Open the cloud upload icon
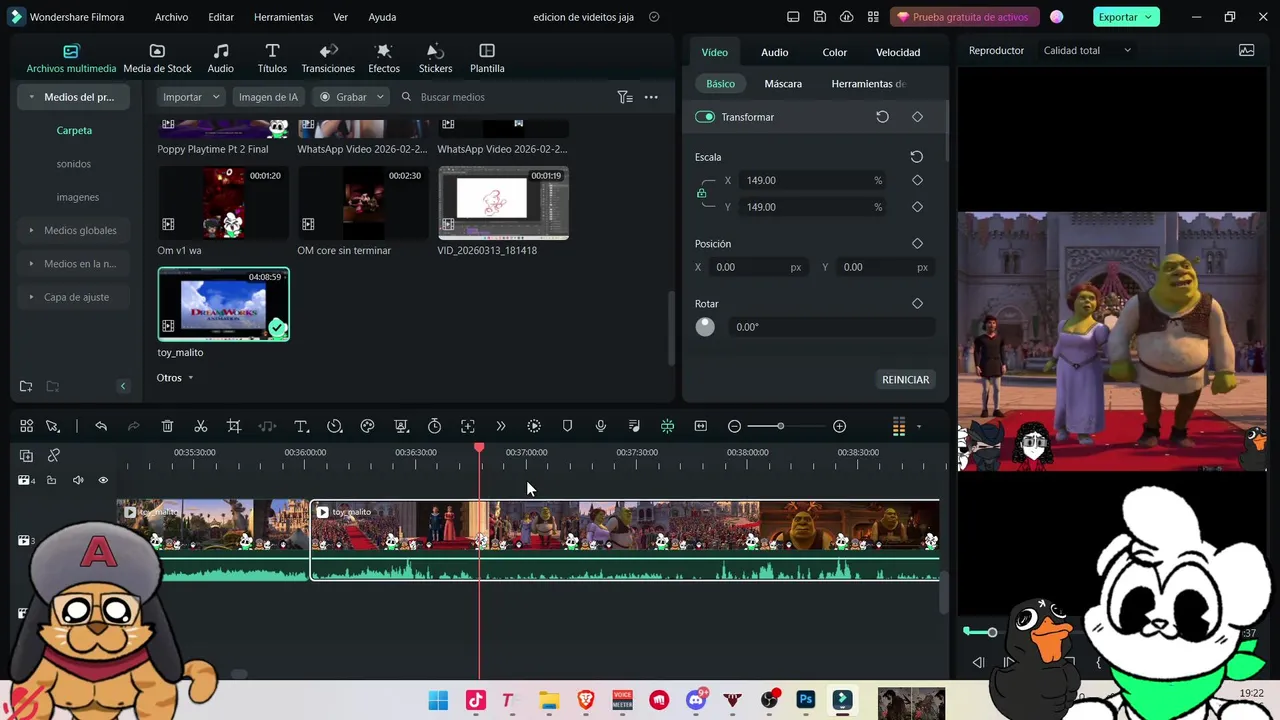1280x720 pixels. pyautogui.click(x=847, y=17)
